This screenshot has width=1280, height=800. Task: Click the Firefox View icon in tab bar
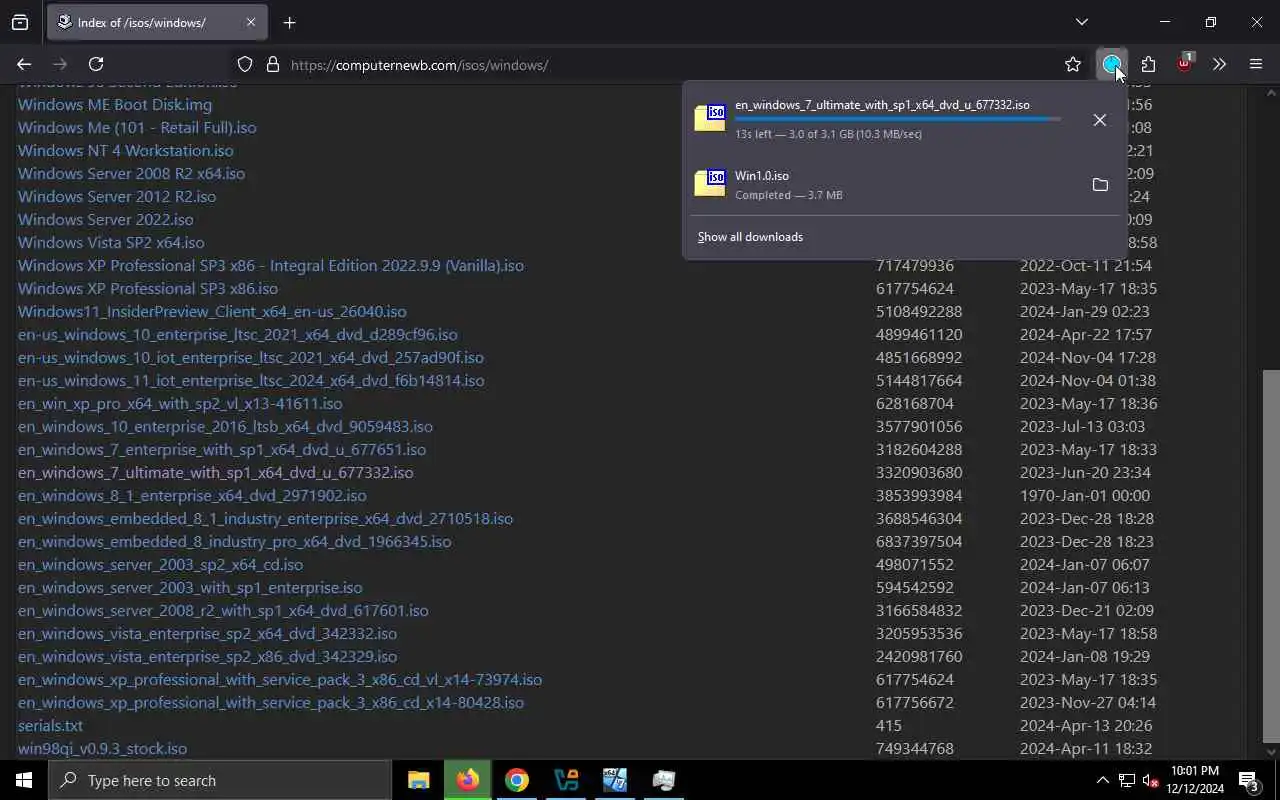tap(20, 22)
